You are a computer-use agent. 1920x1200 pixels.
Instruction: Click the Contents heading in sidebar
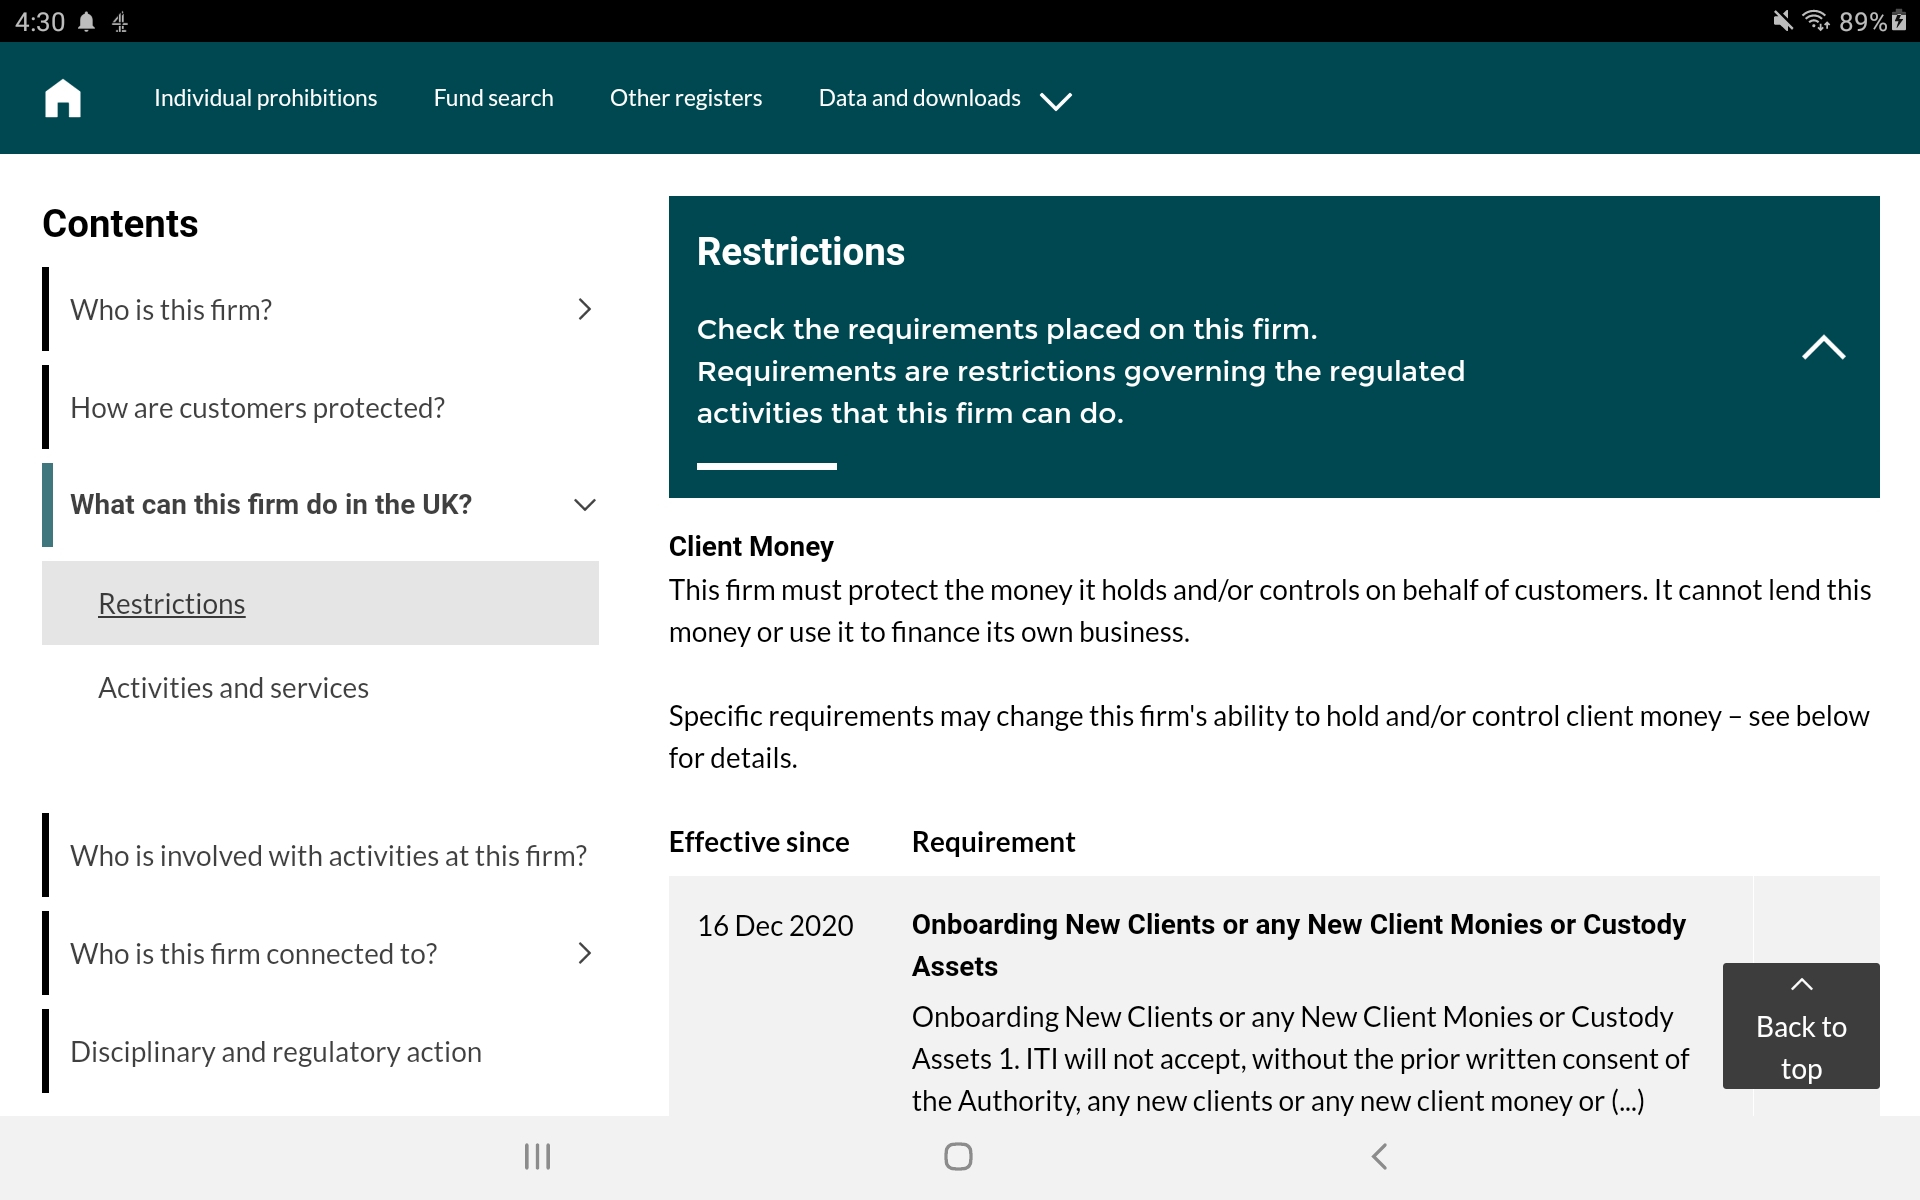120,224
